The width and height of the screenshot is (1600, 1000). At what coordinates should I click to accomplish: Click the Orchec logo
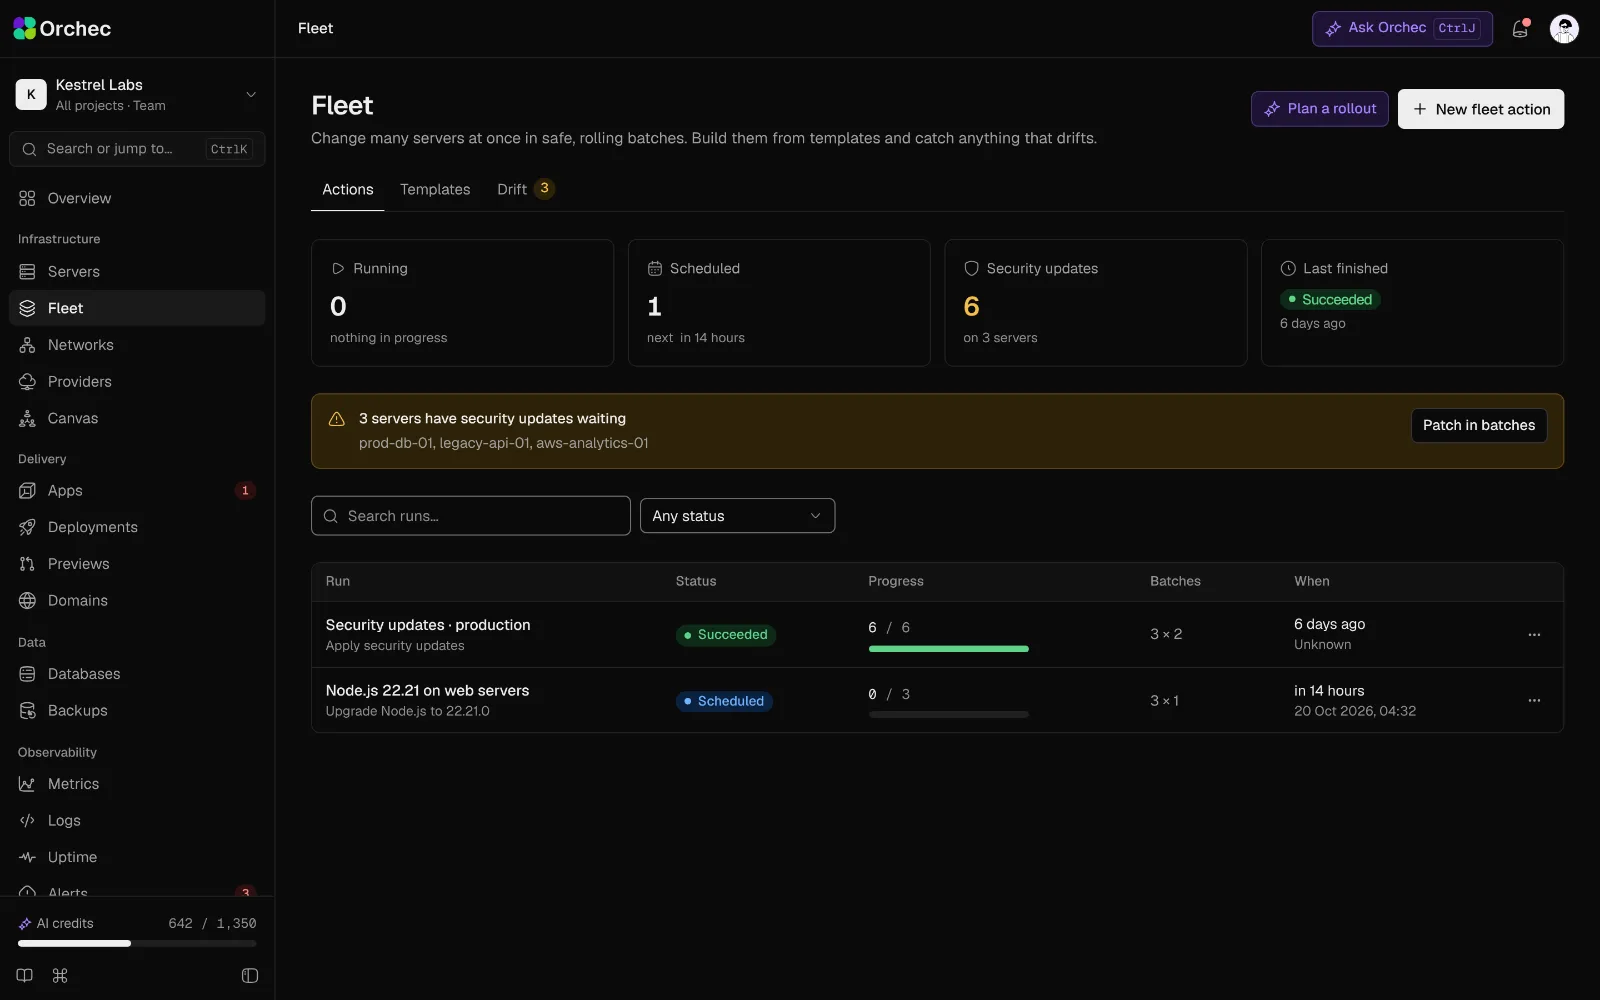coord(62,28)
